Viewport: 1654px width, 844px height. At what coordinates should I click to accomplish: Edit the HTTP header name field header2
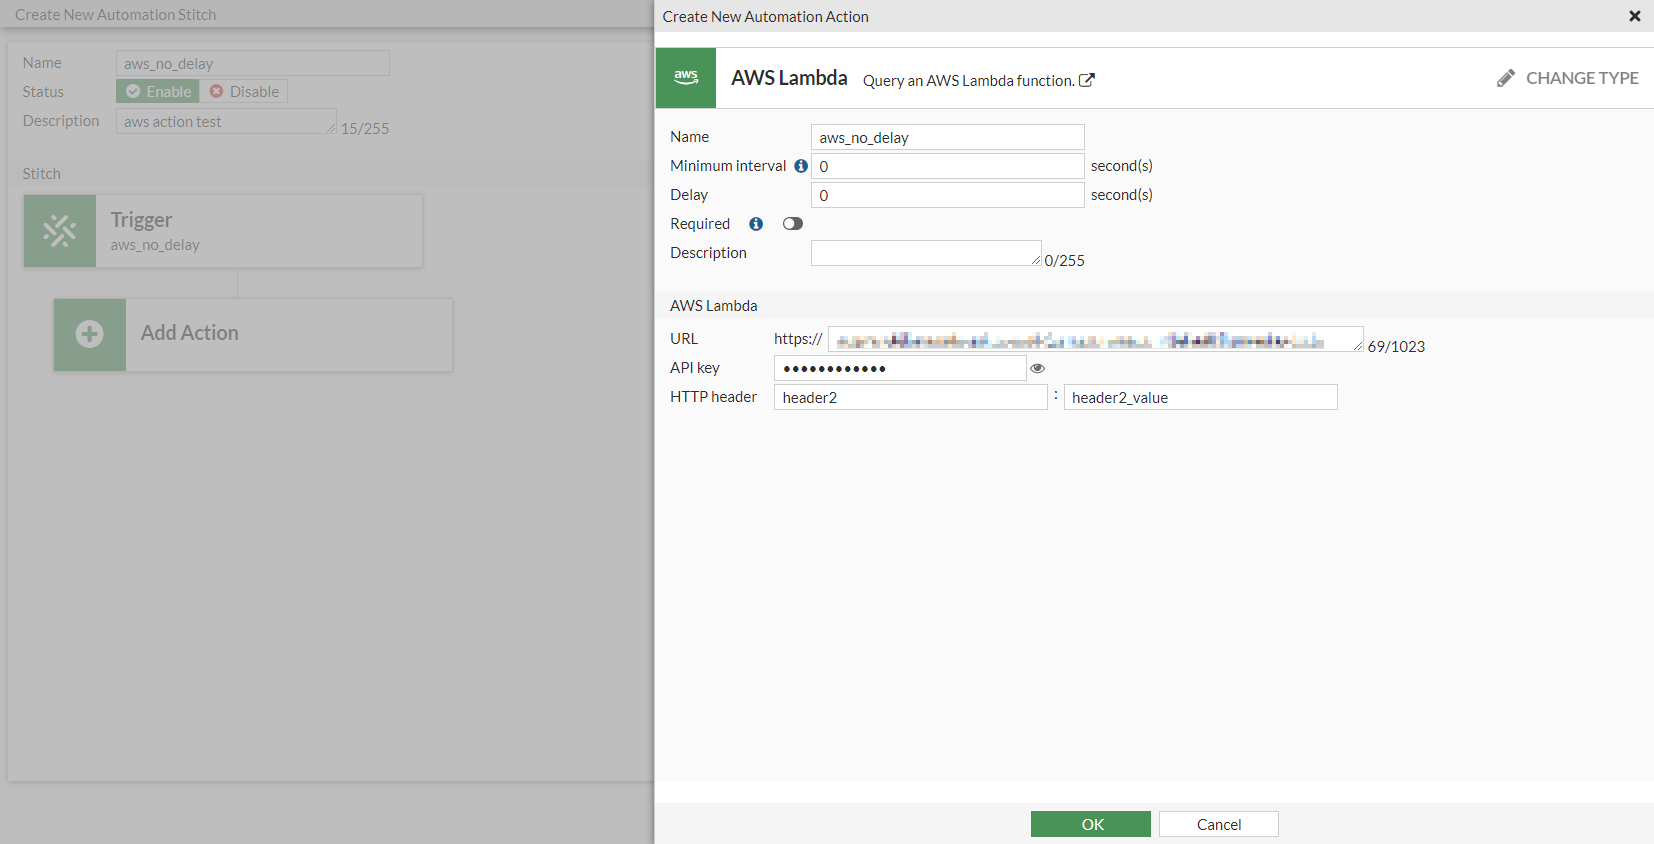pos(911,397)
